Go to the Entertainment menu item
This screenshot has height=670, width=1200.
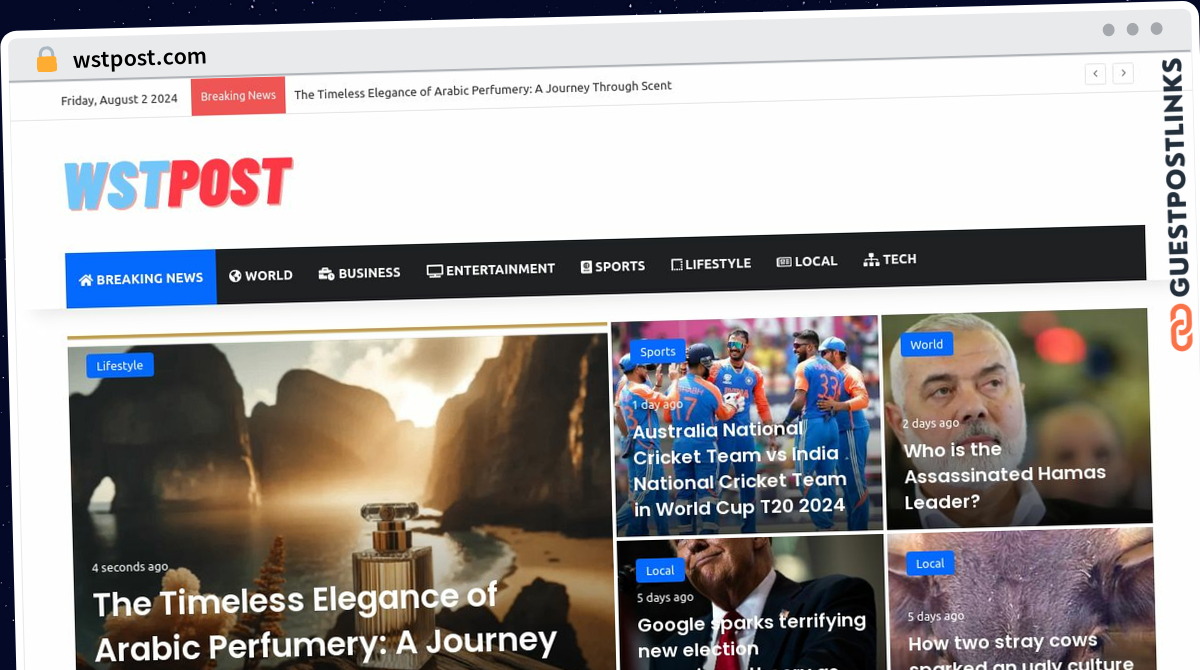(x=491, y=270)
